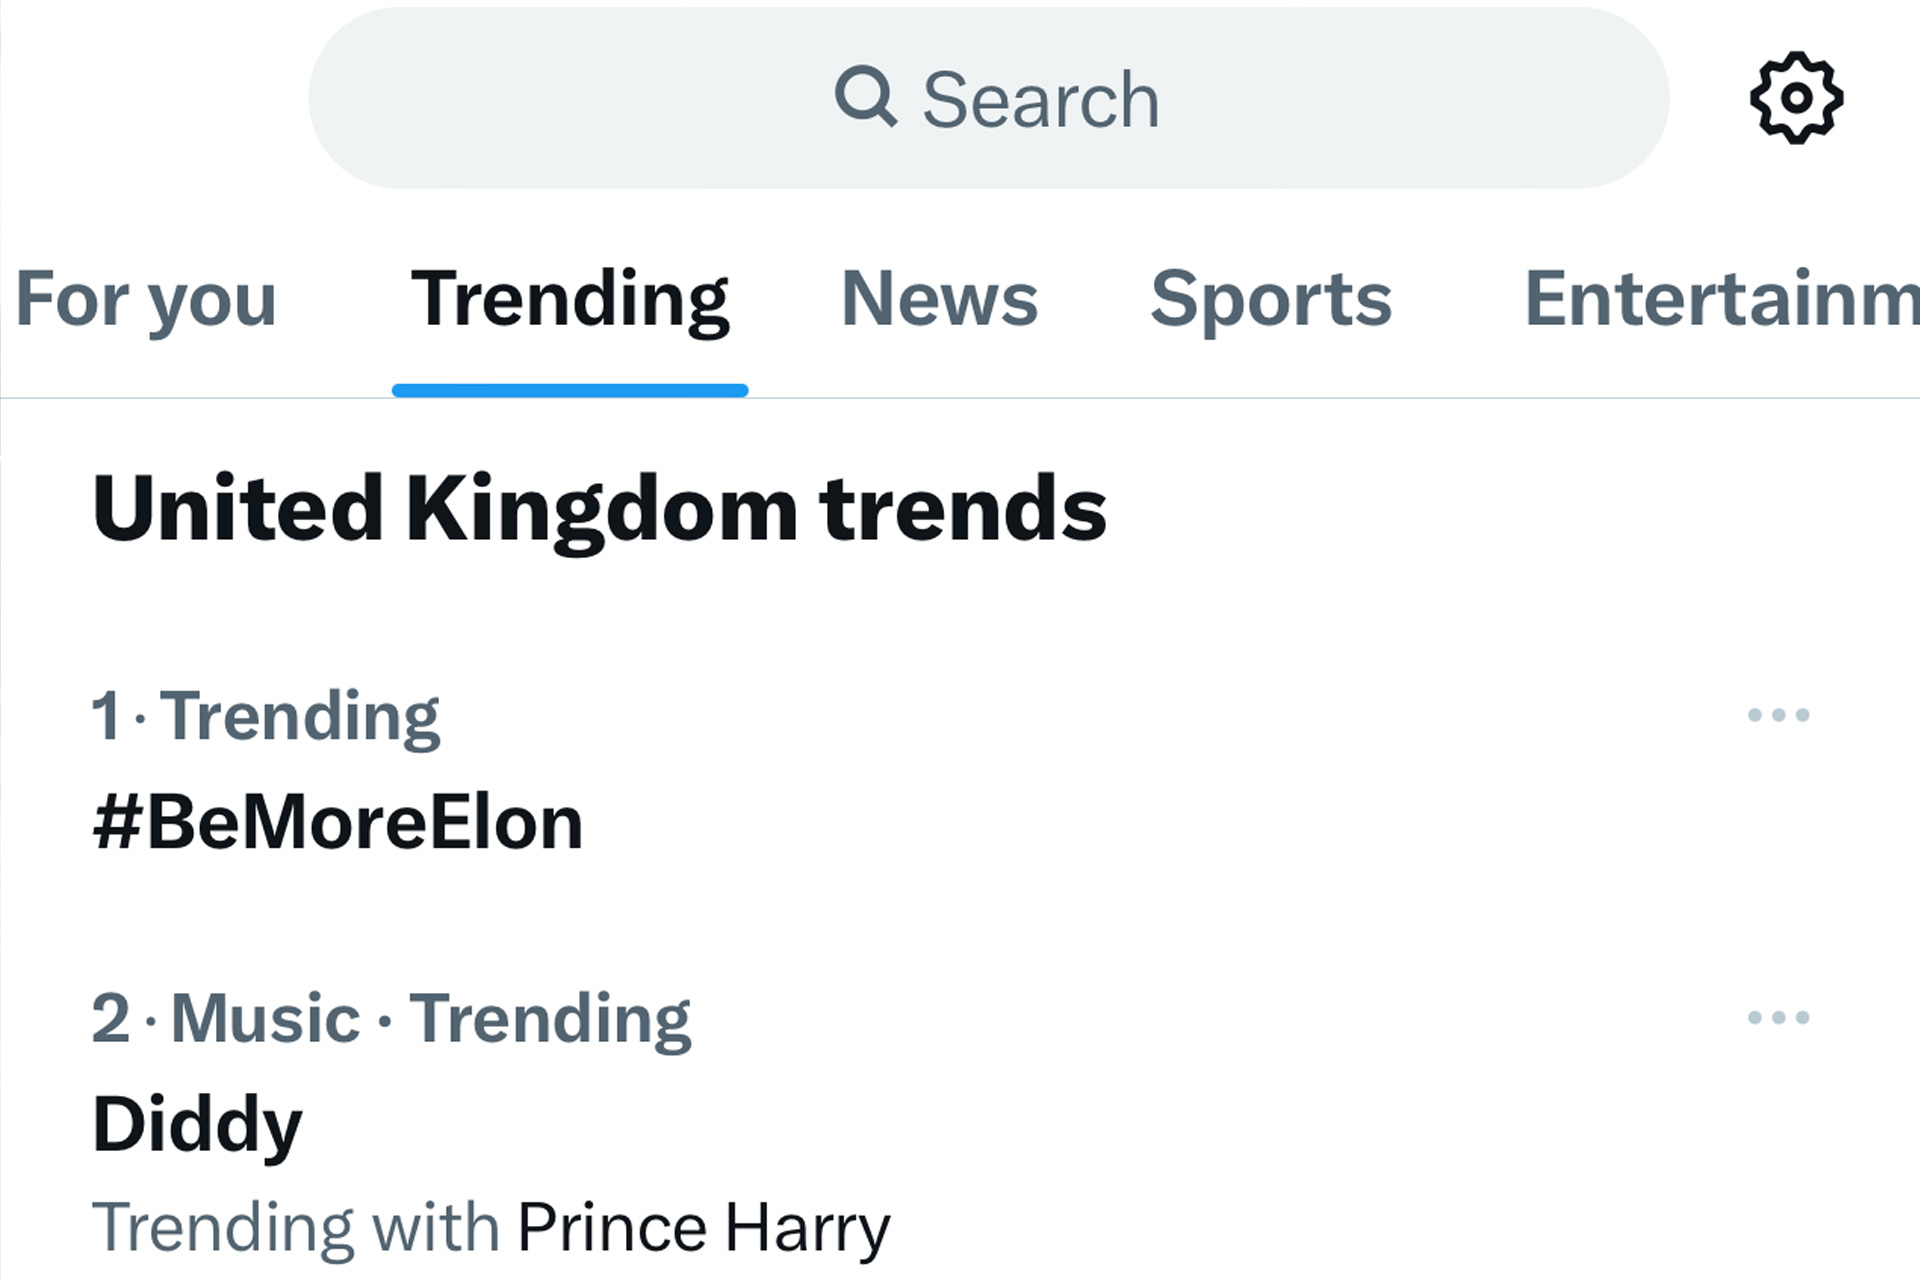Open the Diddy trending topic
Image resolution: width=1920 pixels, height=1280 pixels.
197,1124
